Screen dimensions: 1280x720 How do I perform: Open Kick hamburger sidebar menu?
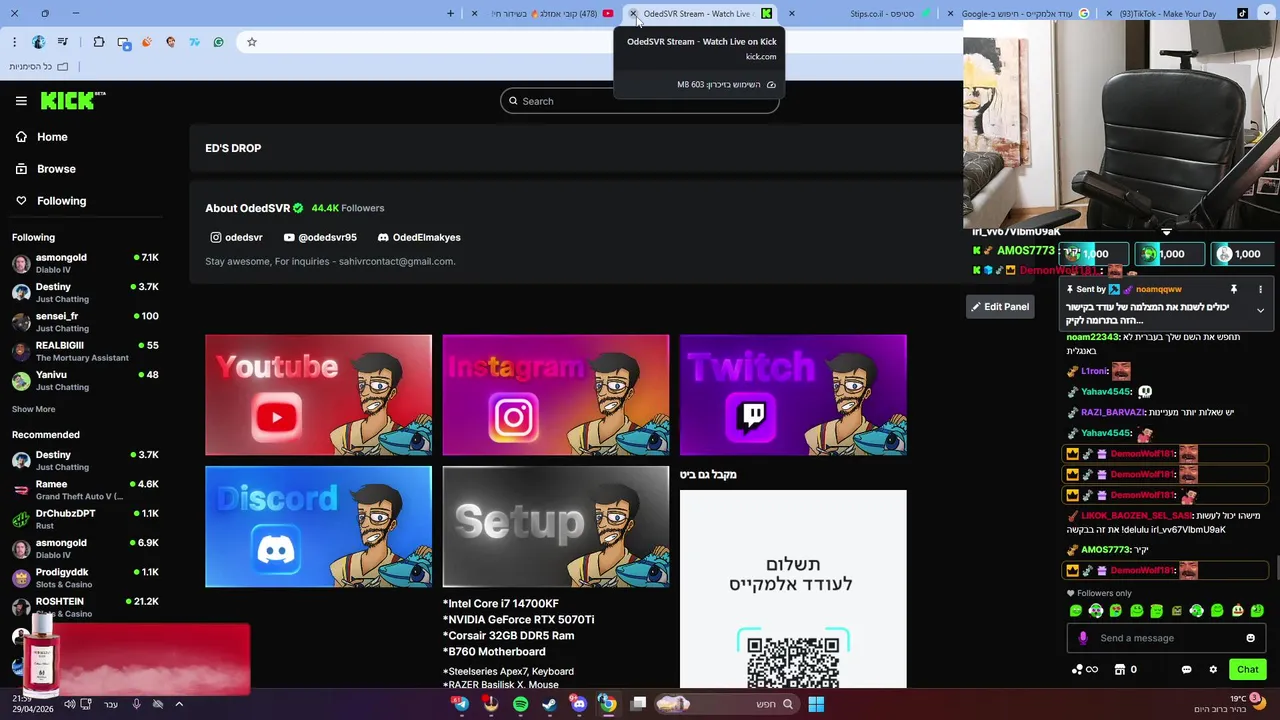[x=21, y=101]
